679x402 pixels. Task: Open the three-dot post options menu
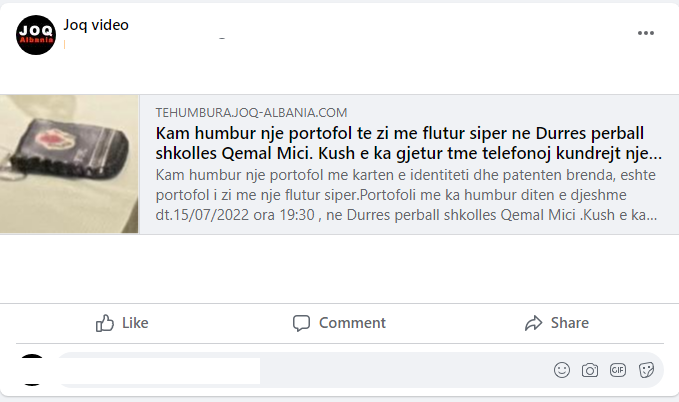[x=646, y=33]
